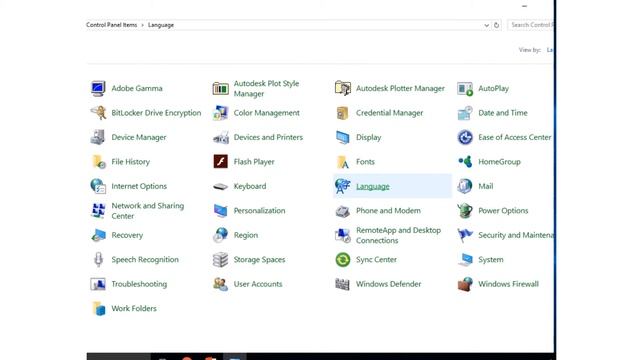Open the Sync Center link
The image size is (640, 360).
pos(376,260)
